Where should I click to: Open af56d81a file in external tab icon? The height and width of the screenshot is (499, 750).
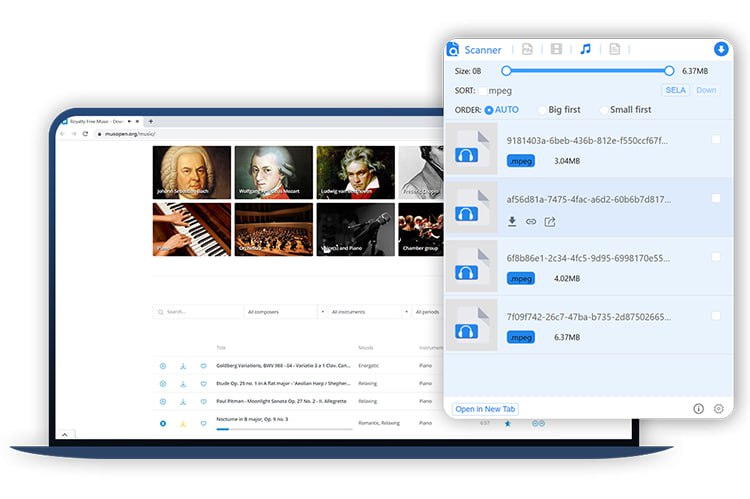click(x=550, y=221)
